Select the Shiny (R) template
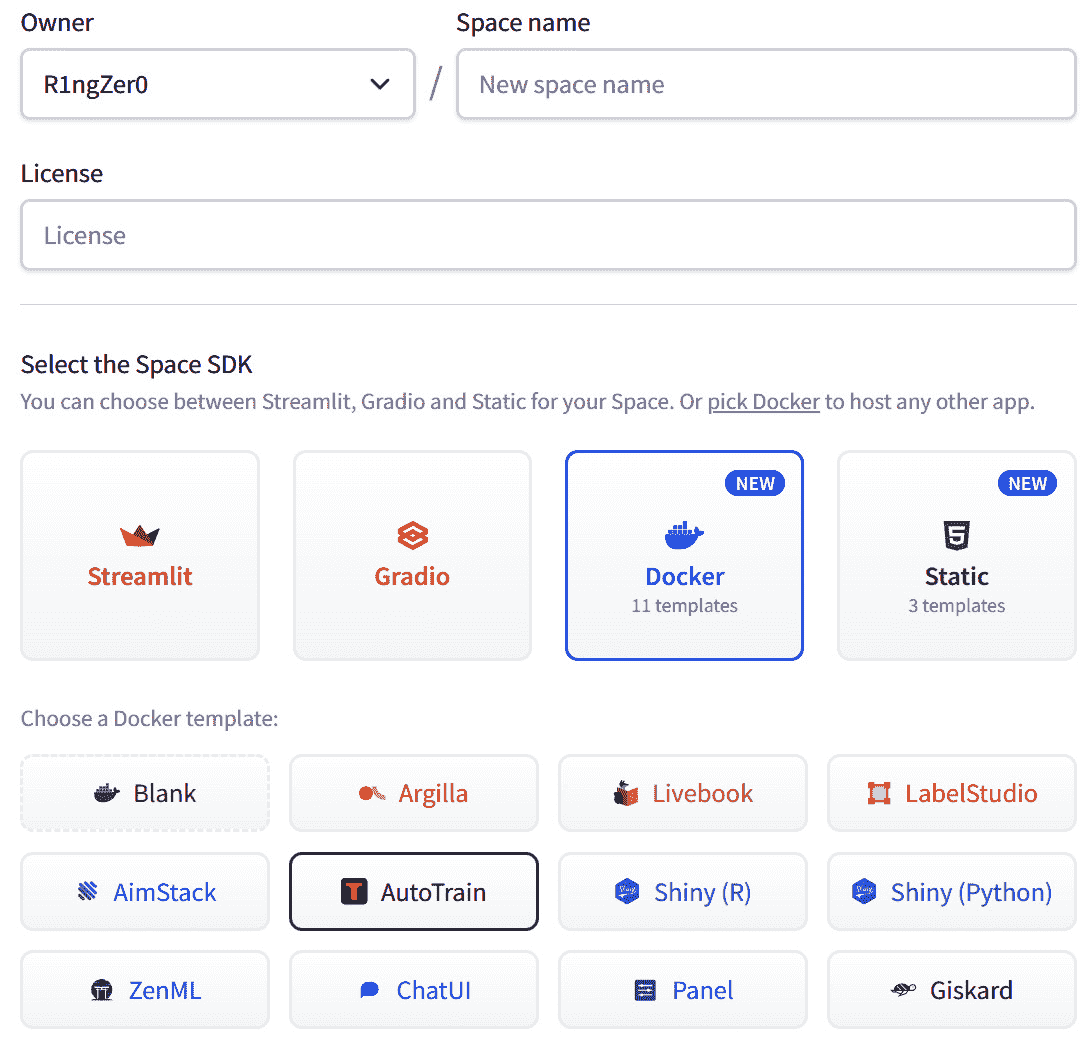The width and height of the screenshot is (1091, 1043). [683, 892]
